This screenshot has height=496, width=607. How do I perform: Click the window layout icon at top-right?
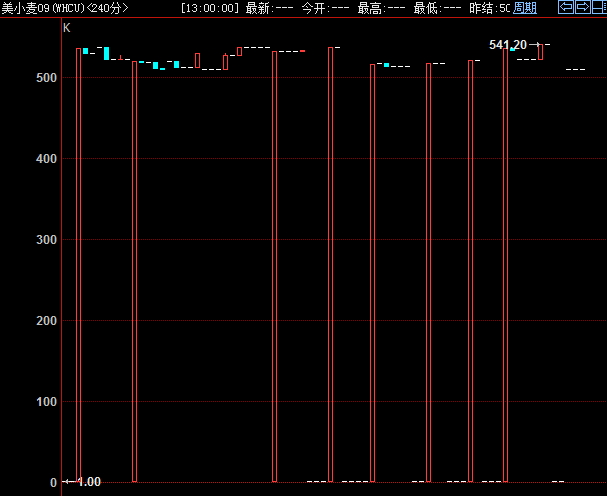point(597,7)
